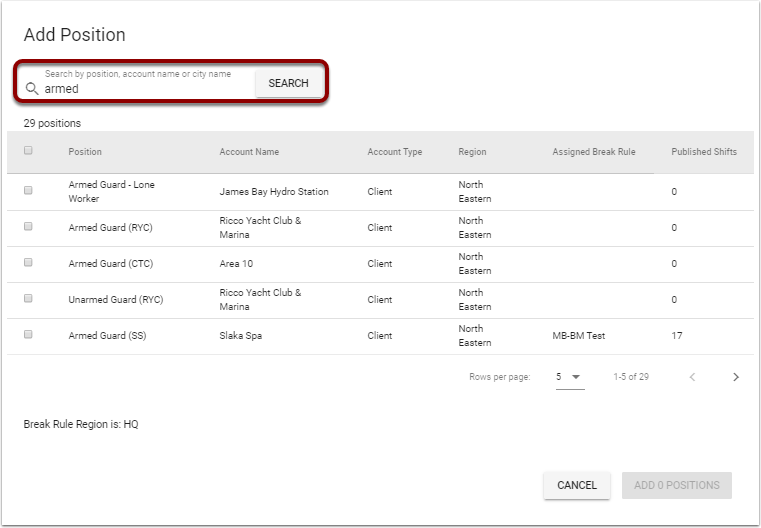Click the '1-5 of 29' pagination text

(631, 377)
